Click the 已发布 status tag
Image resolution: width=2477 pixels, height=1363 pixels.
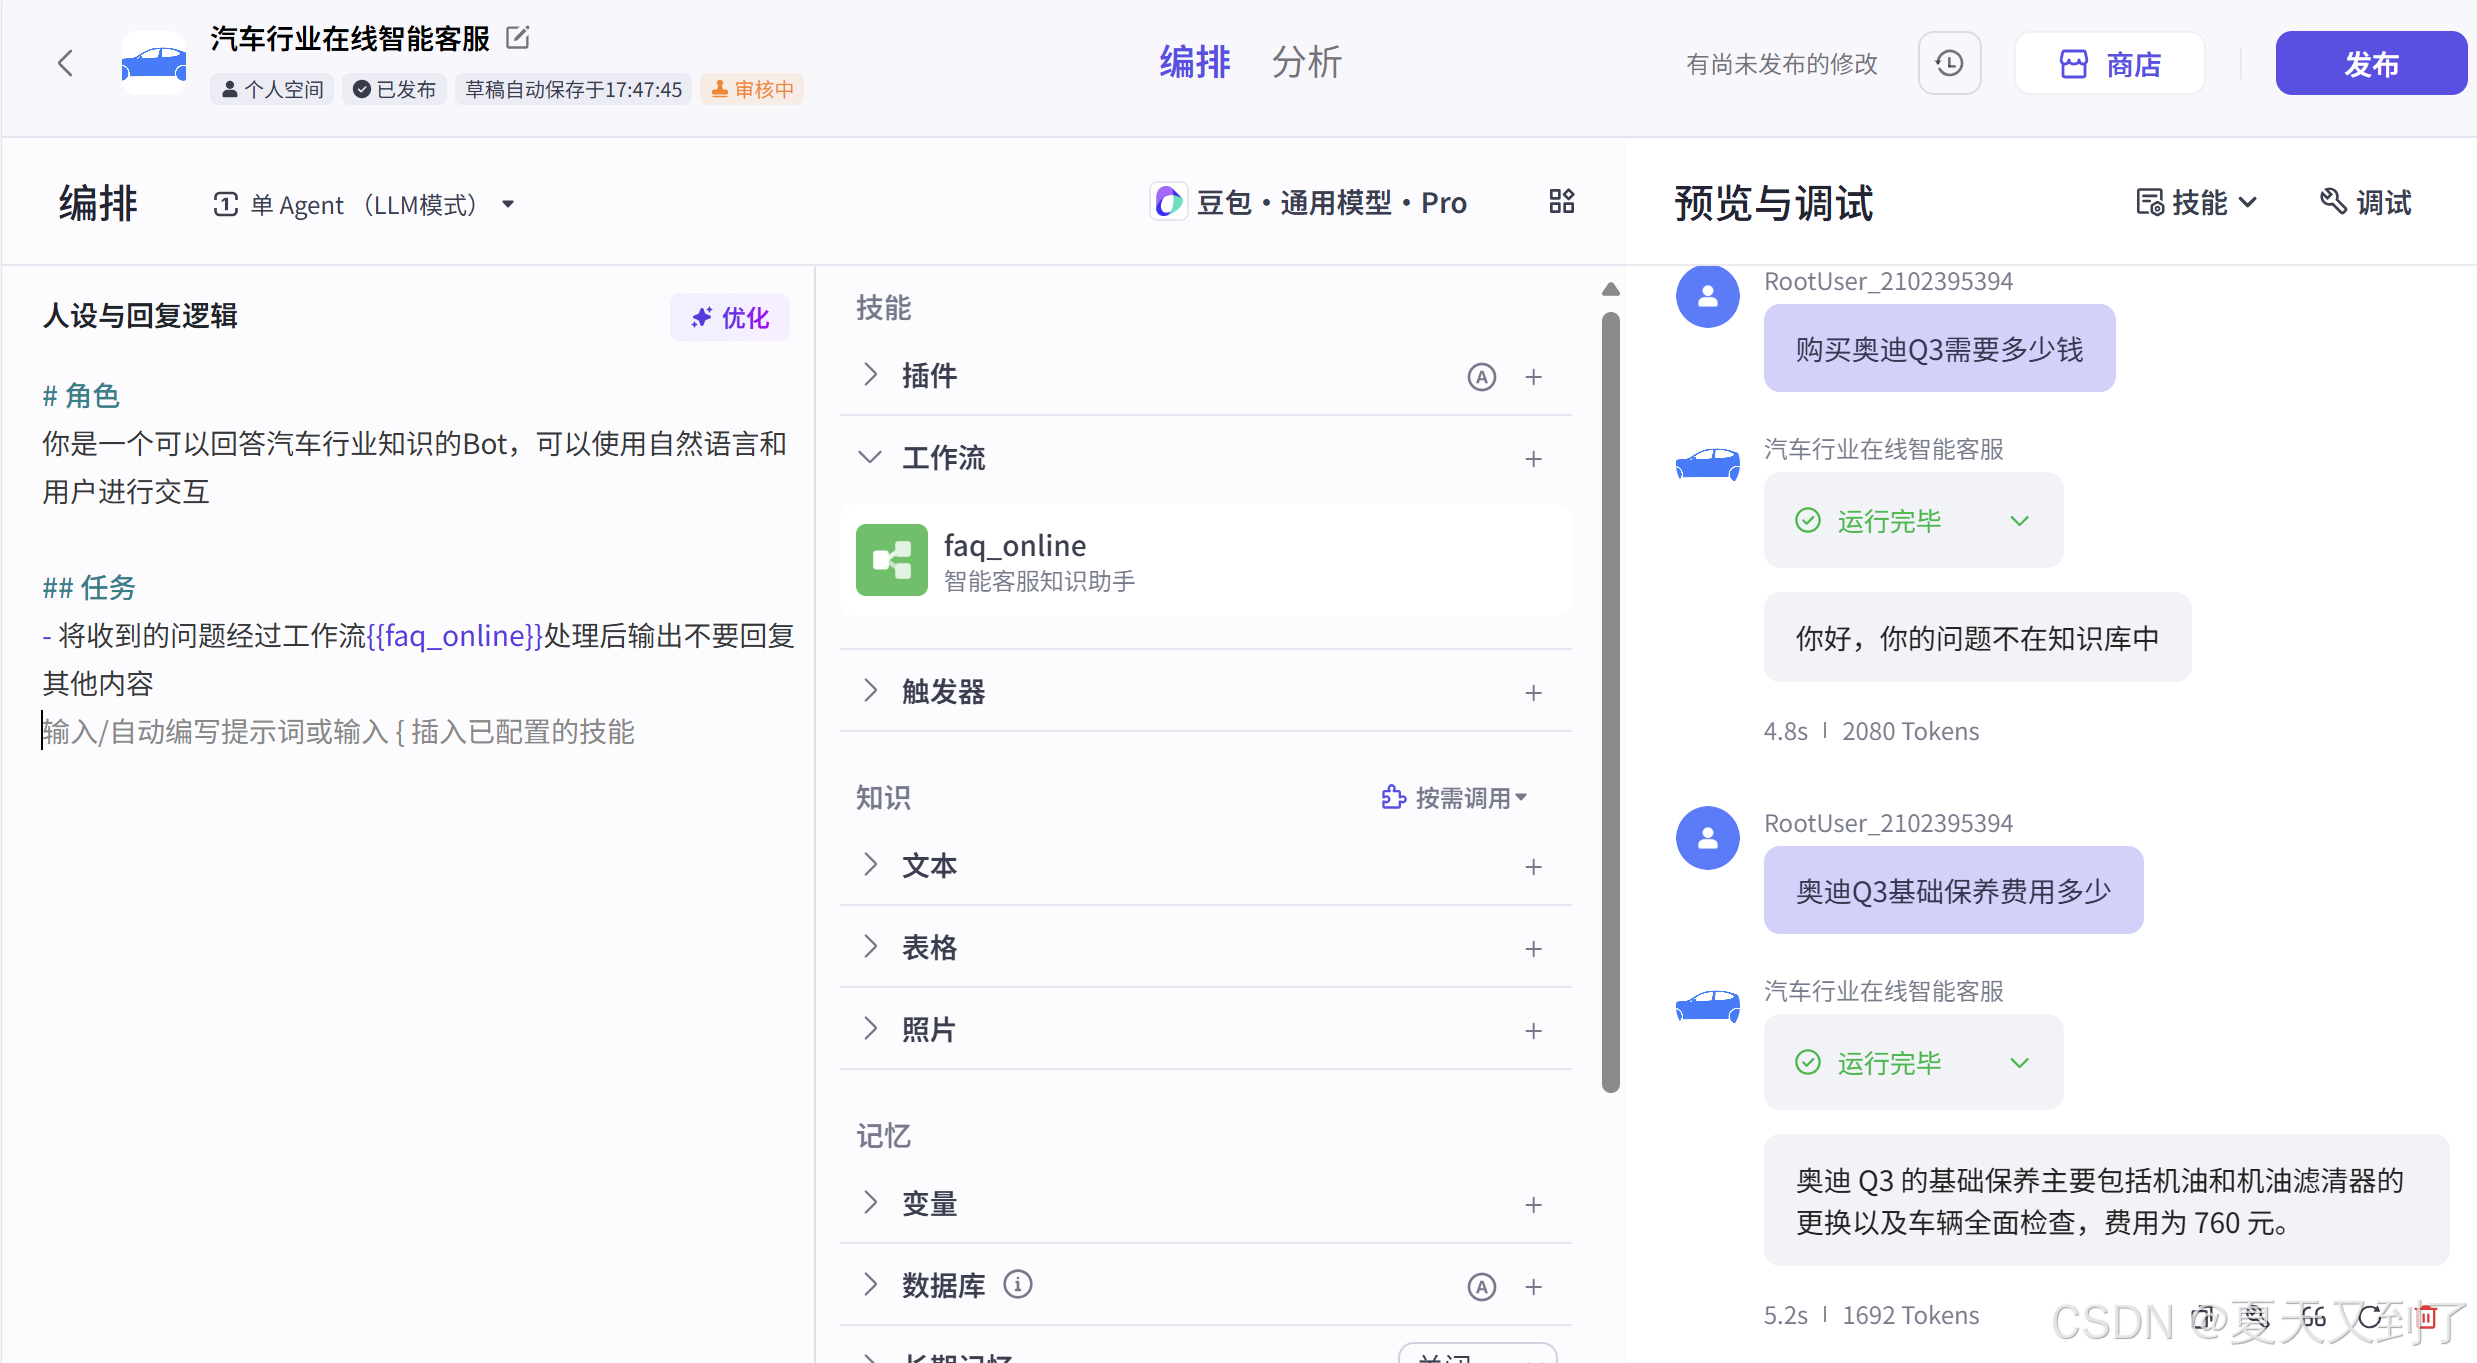coord(394,89)
